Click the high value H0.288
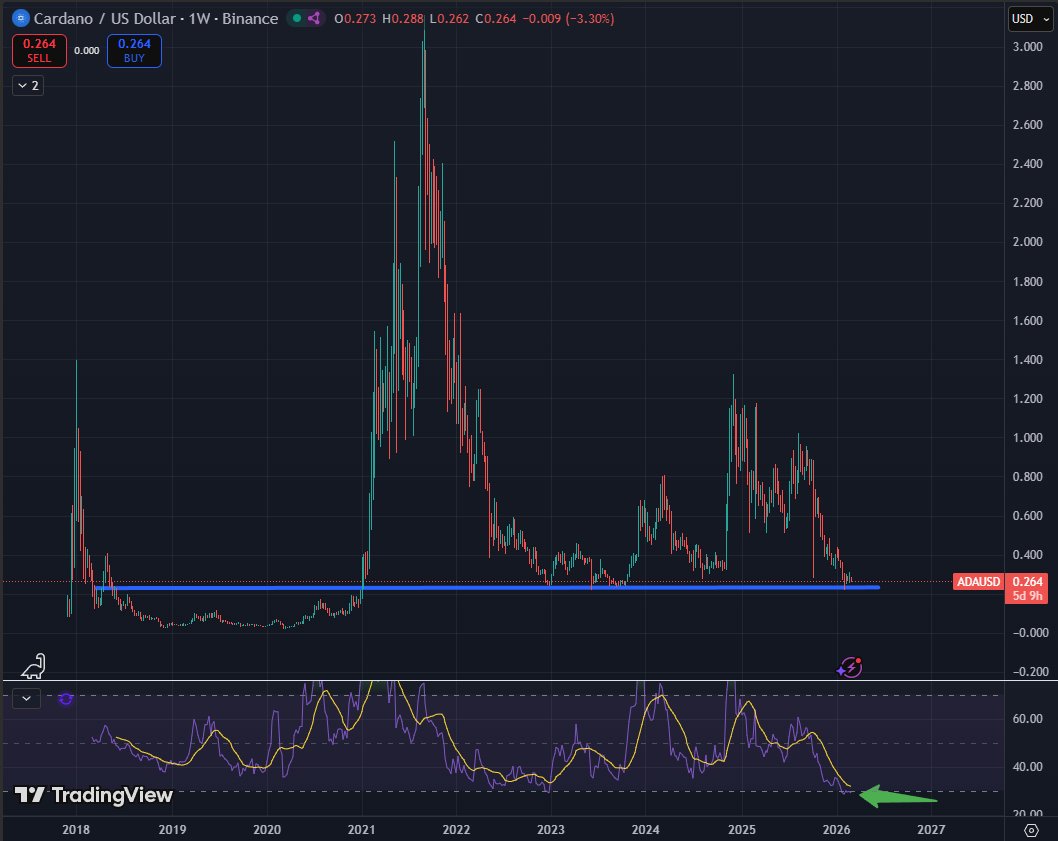This screenshot has width=1058, height=841. (x=403, y=18)
